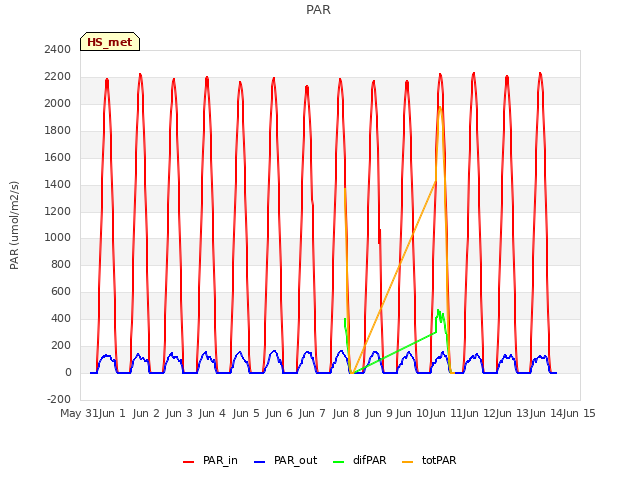Screen dimensions: 640x480
Task: Click the PAR chart title
Action: pos(318,9)
